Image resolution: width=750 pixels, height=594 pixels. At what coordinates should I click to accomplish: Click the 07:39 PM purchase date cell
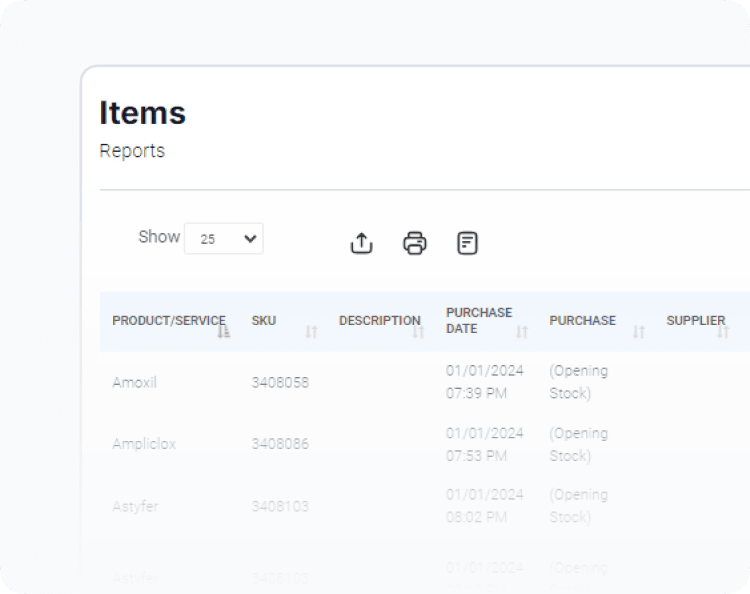485,382
